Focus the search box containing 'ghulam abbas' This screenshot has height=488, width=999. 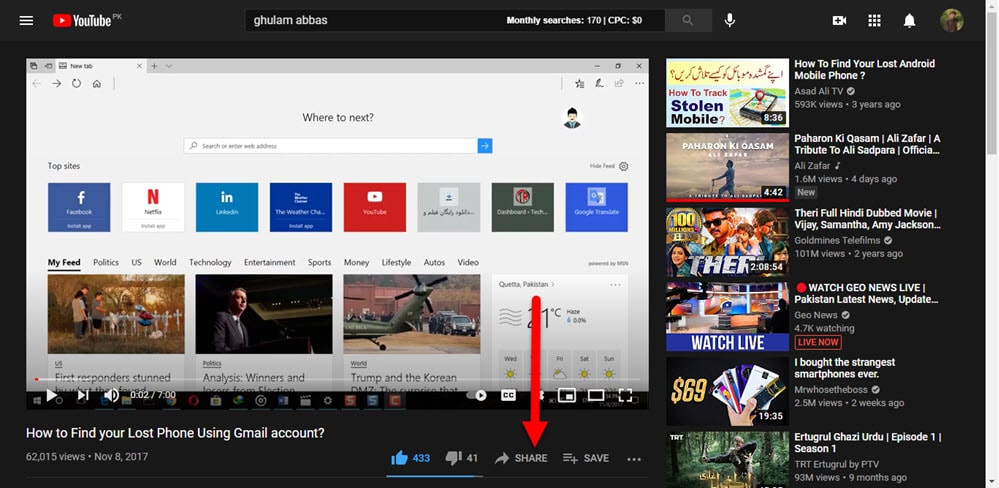click(455, 20)
